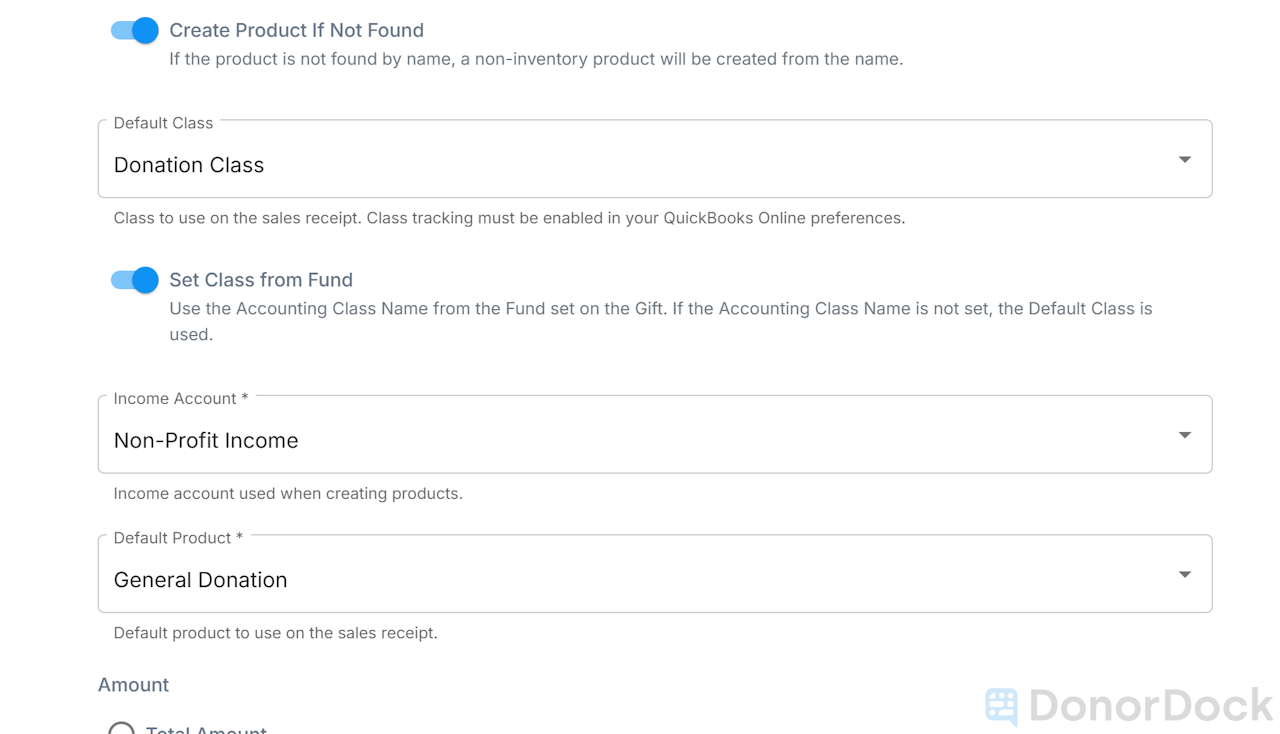Click the Donation Class displayed value

(189, 164)
